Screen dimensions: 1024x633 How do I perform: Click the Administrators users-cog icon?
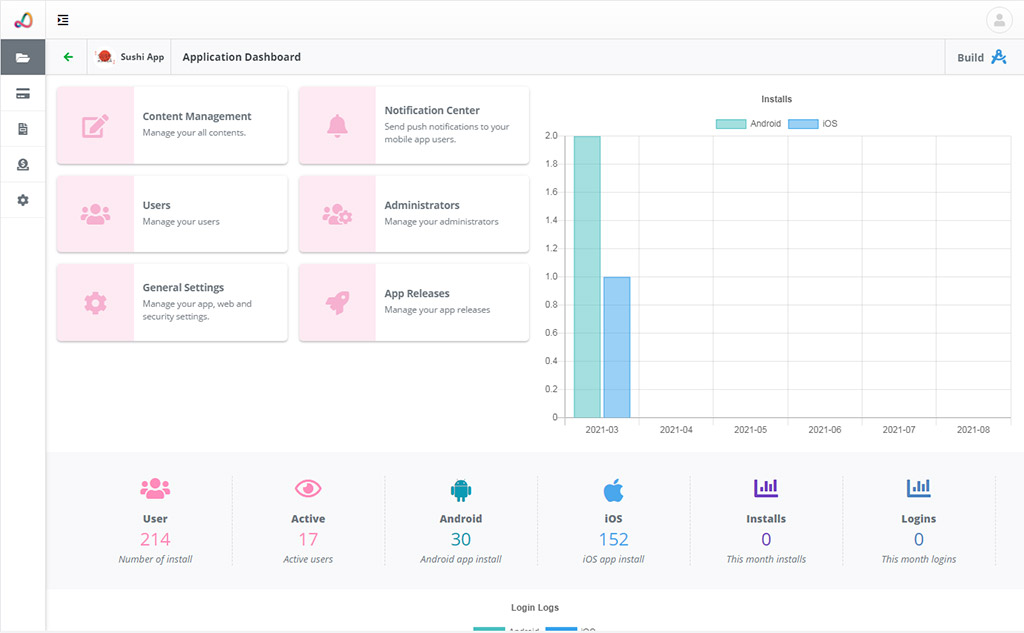(x=337, y=214)
